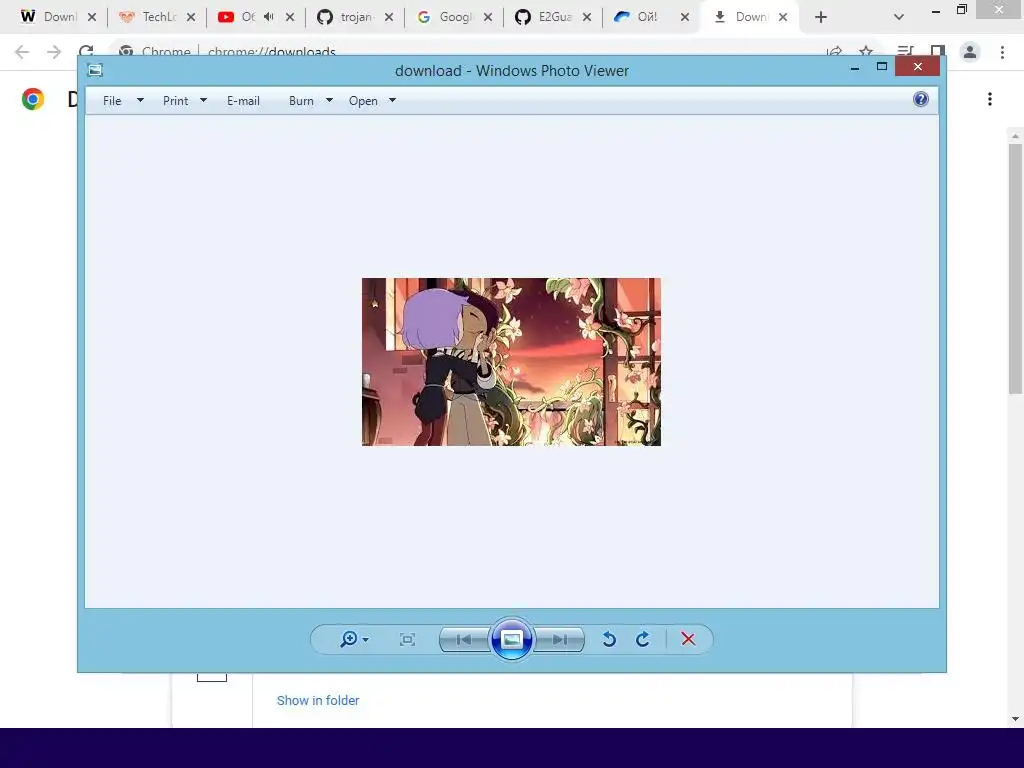Click the Photo Viewer title bar icon
This screenshot has height=768, width=1024.
point(95,70)
